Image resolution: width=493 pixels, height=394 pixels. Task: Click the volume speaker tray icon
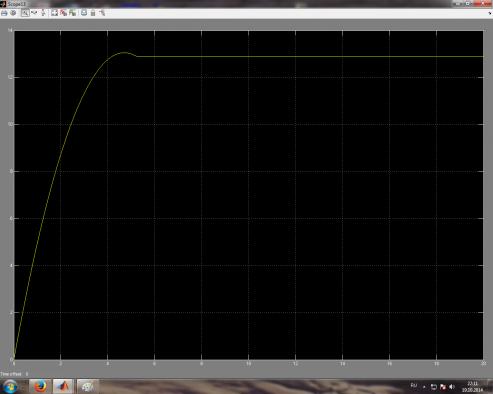click(452, 387)
